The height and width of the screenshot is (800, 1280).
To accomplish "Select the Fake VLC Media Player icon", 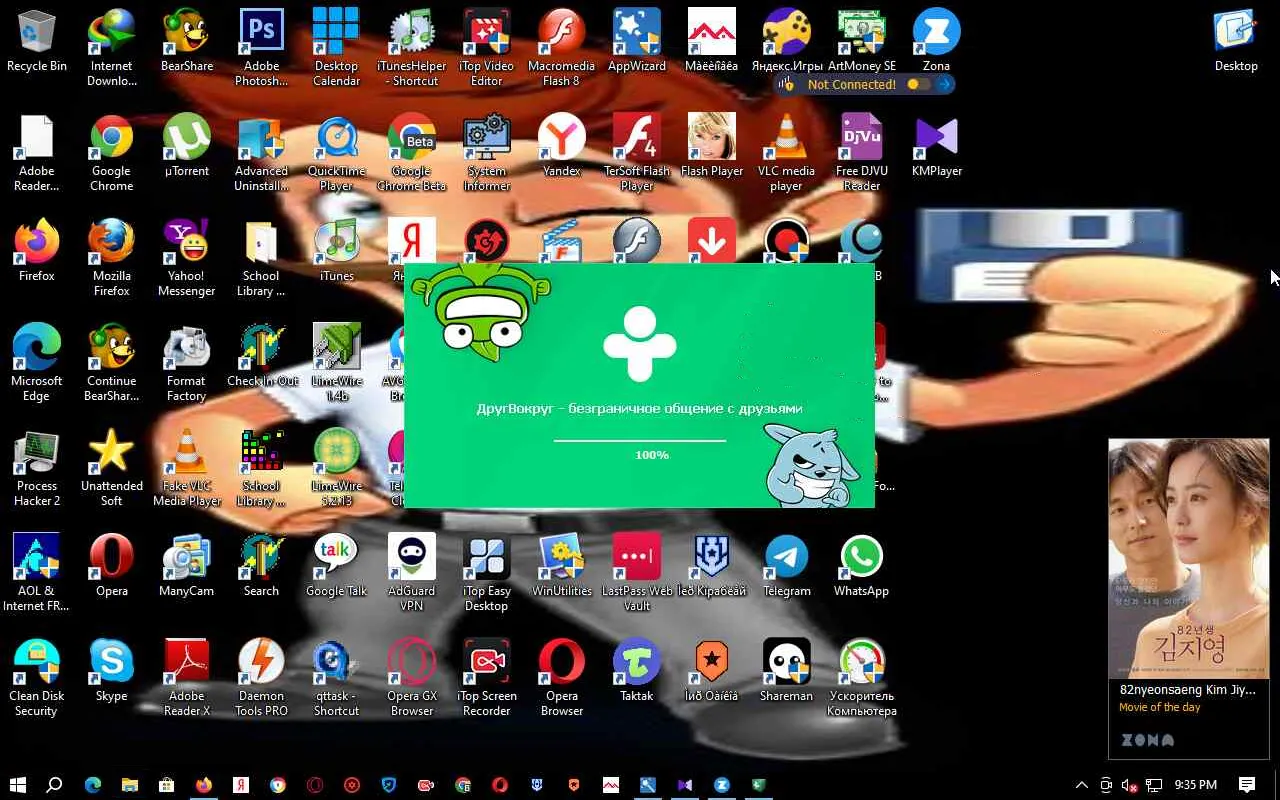I will tap(186, 468).
